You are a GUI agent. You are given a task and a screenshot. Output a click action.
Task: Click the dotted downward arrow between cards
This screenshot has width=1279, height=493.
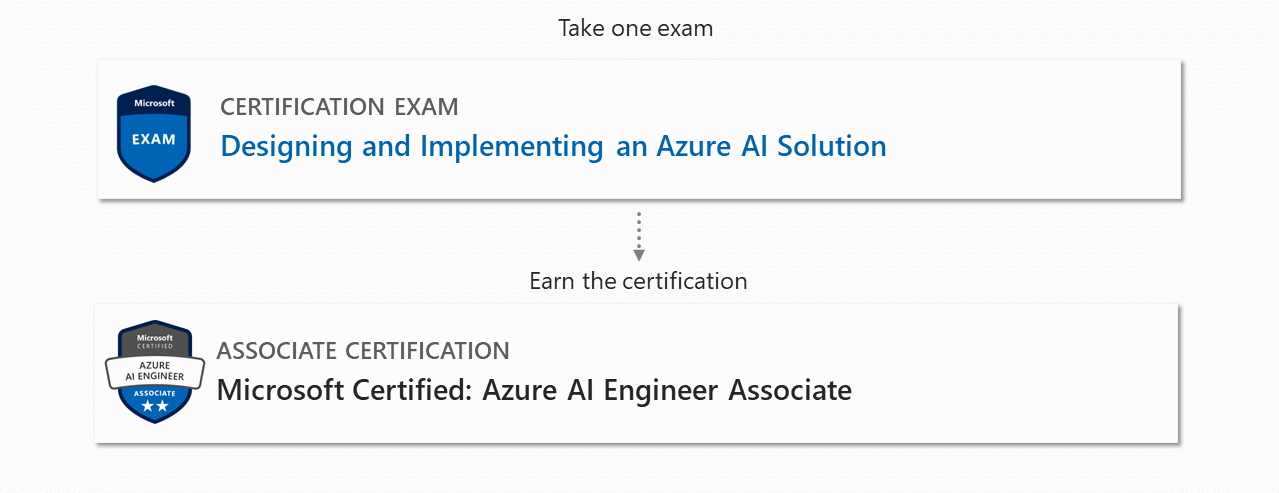639,236
